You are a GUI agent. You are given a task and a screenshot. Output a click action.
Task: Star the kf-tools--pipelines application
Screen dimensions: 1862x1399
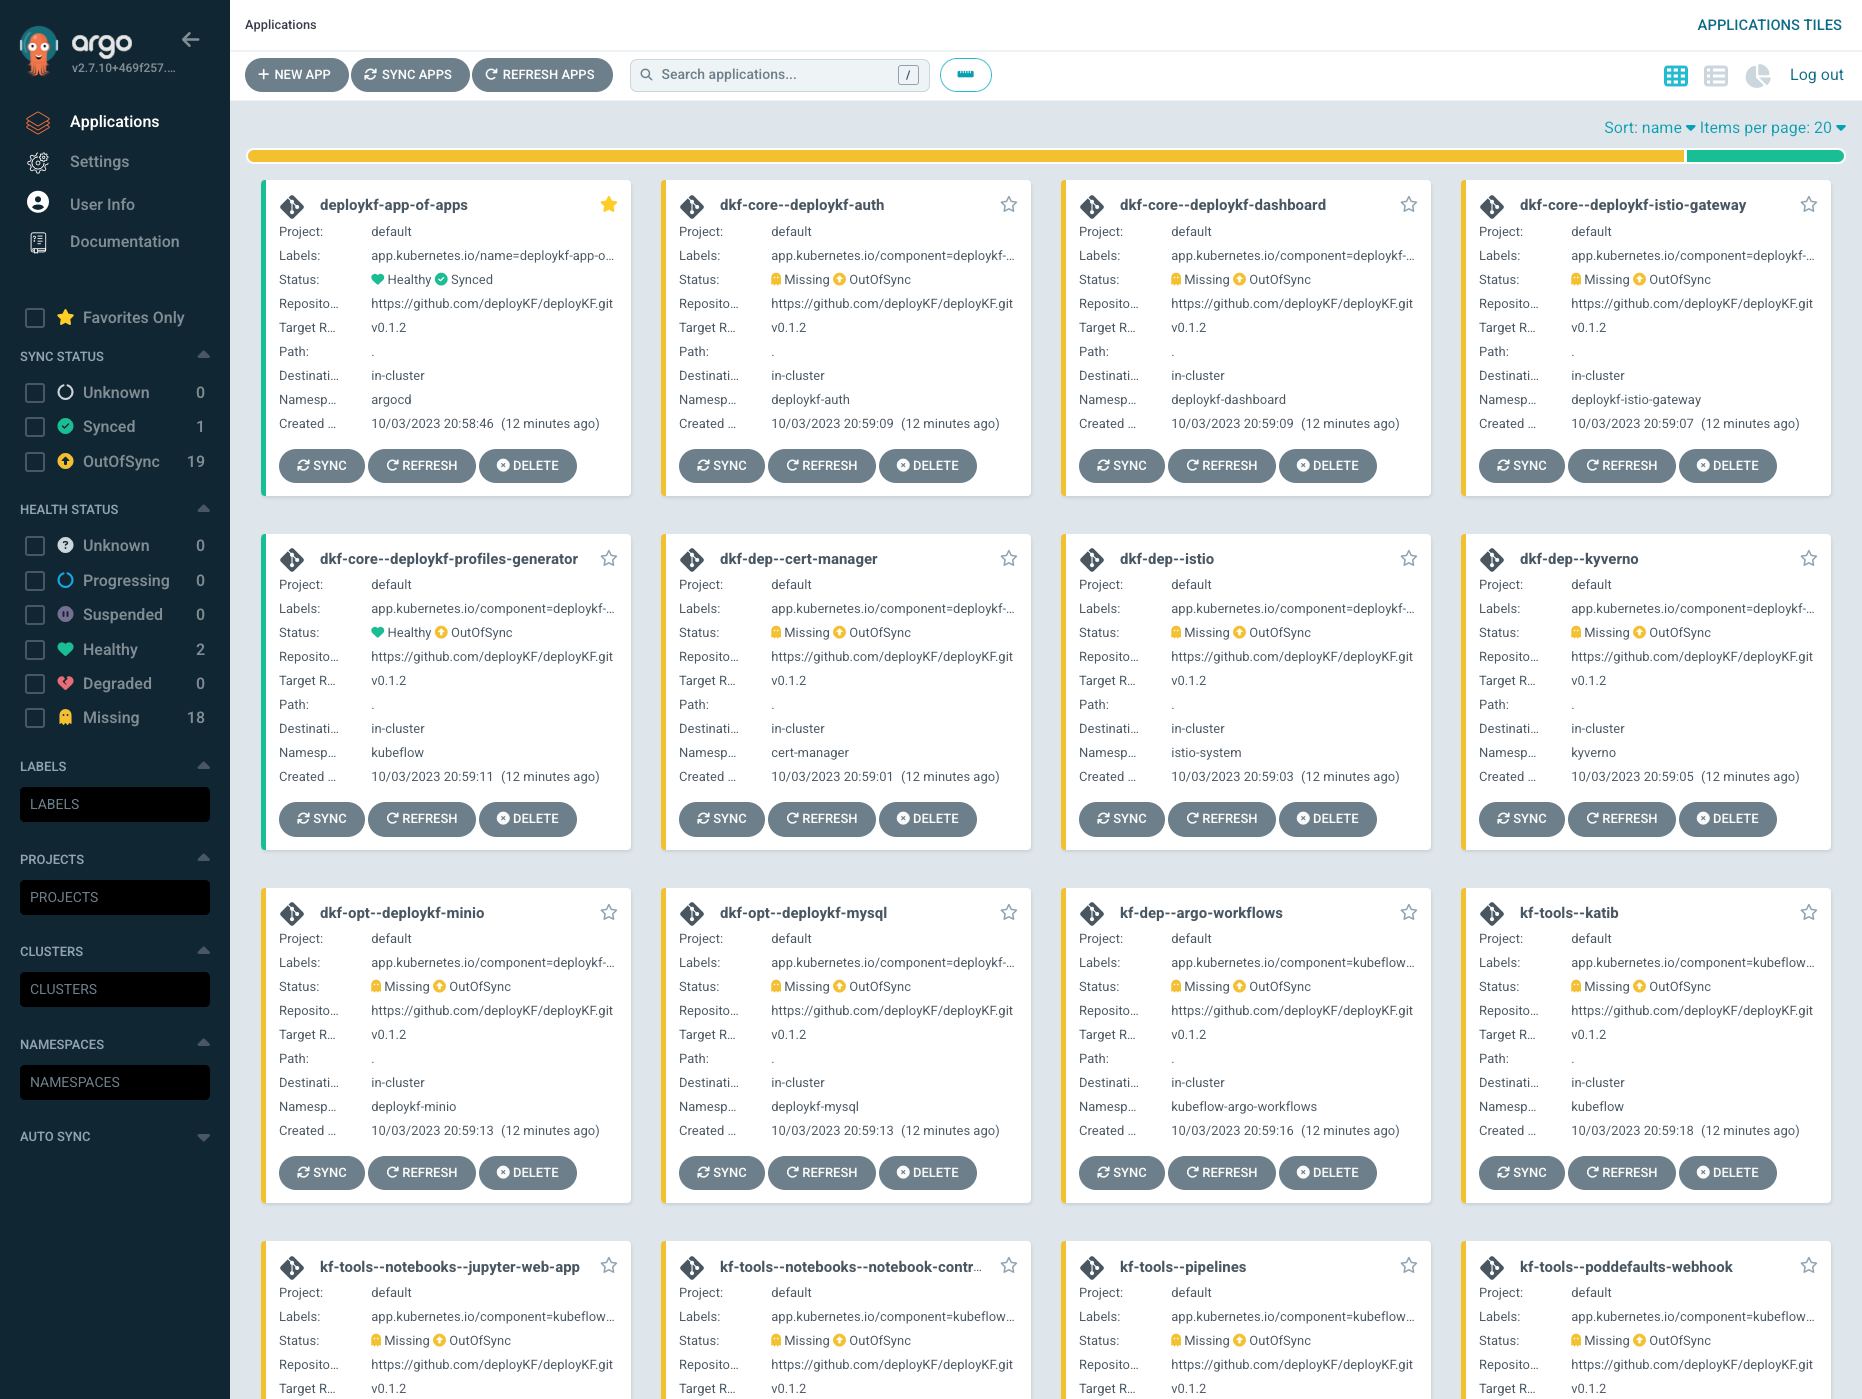coord(1409,1266)
